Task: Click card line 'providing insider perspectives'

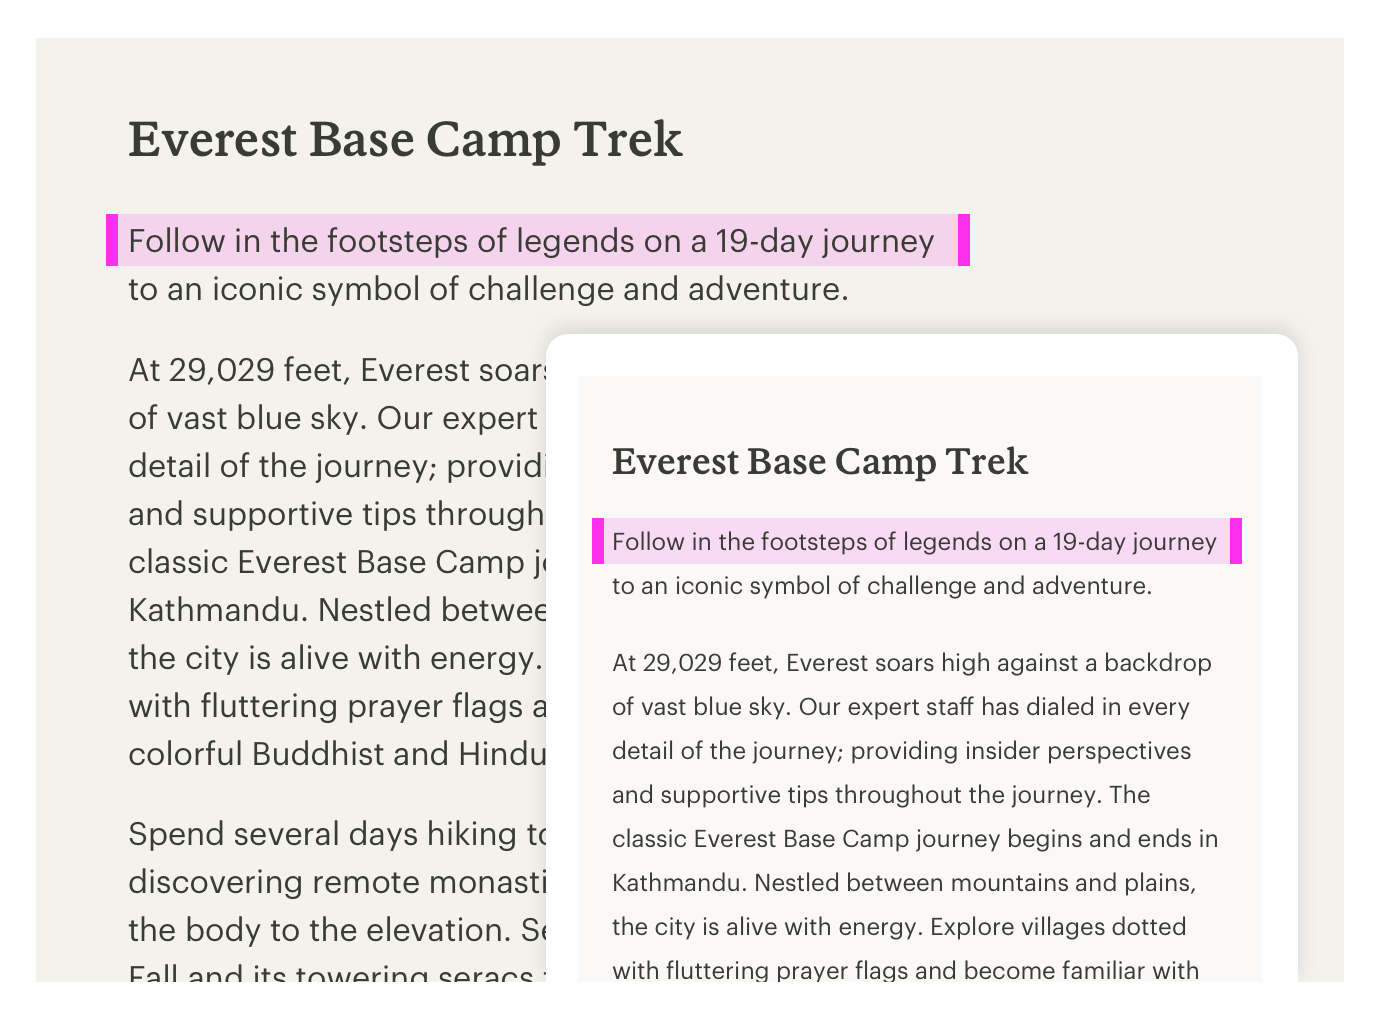Action: 901,751
